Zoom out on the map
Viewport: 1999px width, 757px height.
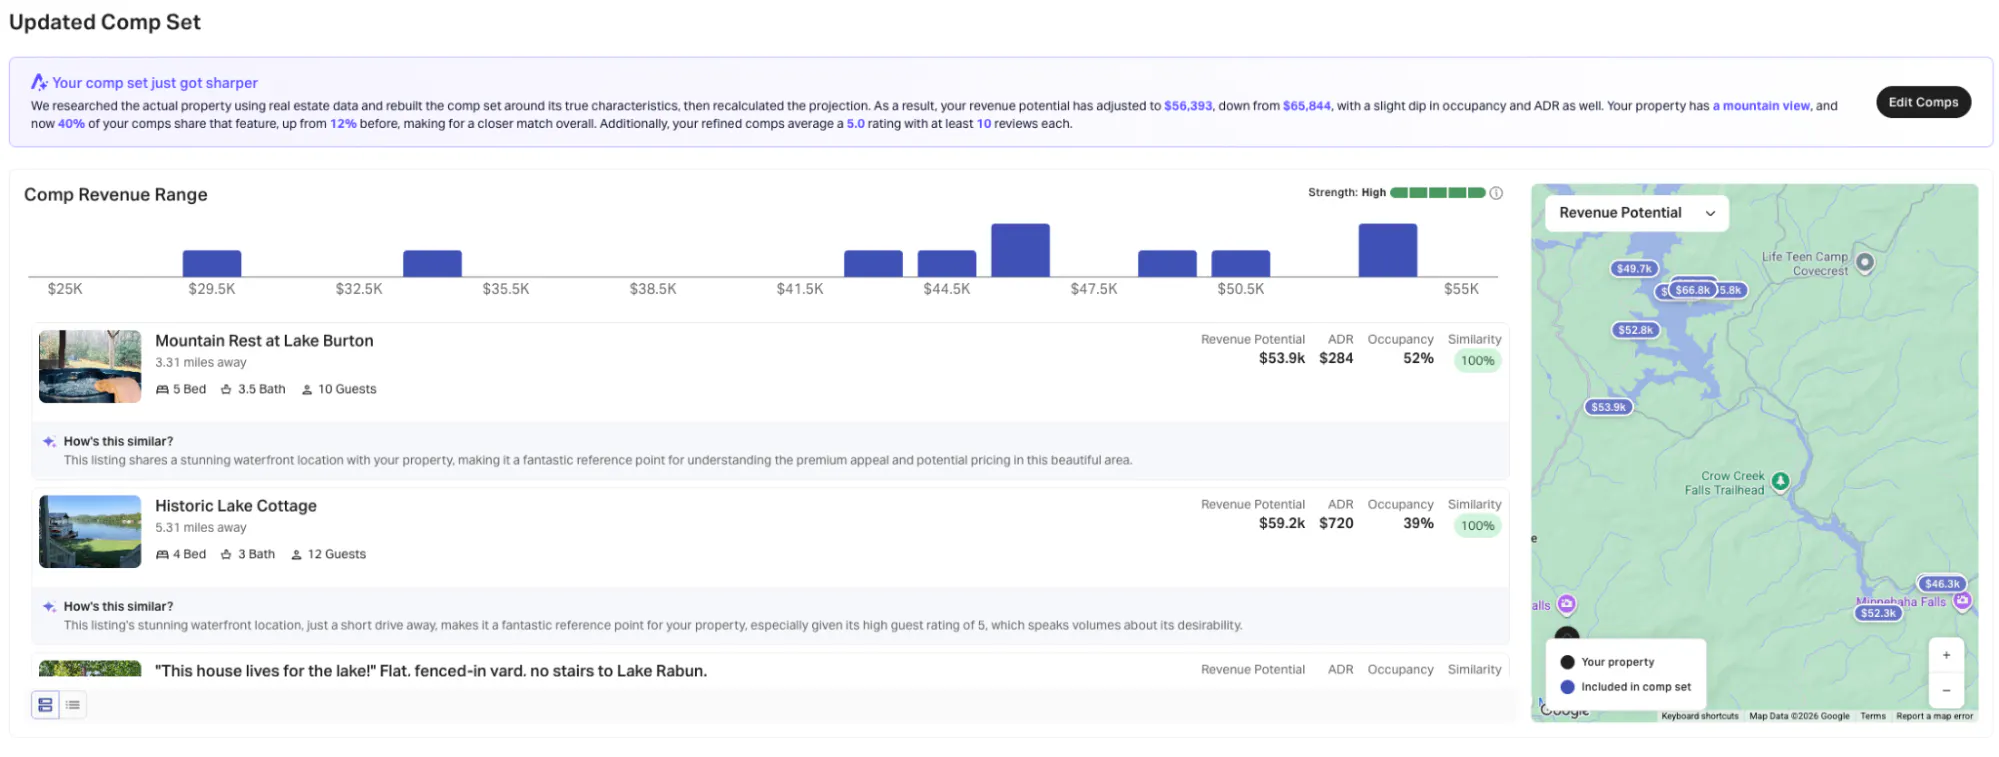pyautogui.click(x=1946, y=690)
